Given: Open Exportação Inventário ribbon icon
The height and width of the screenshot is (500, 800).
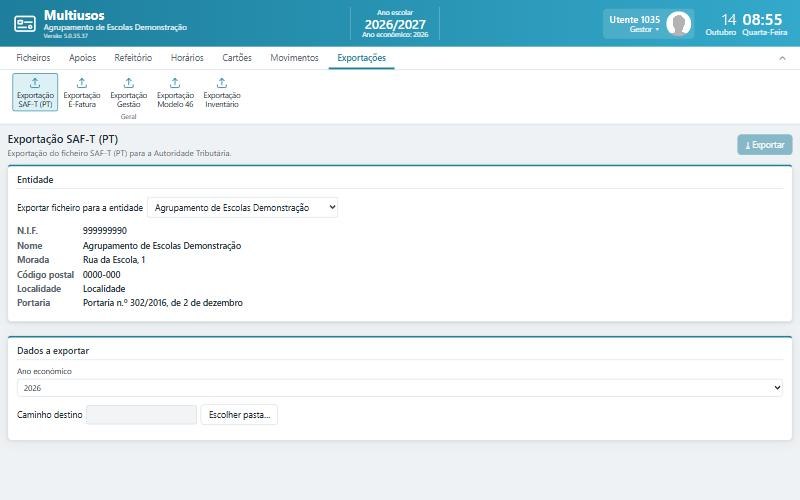Looking at the screenshot, I should [x=222, y=92].
